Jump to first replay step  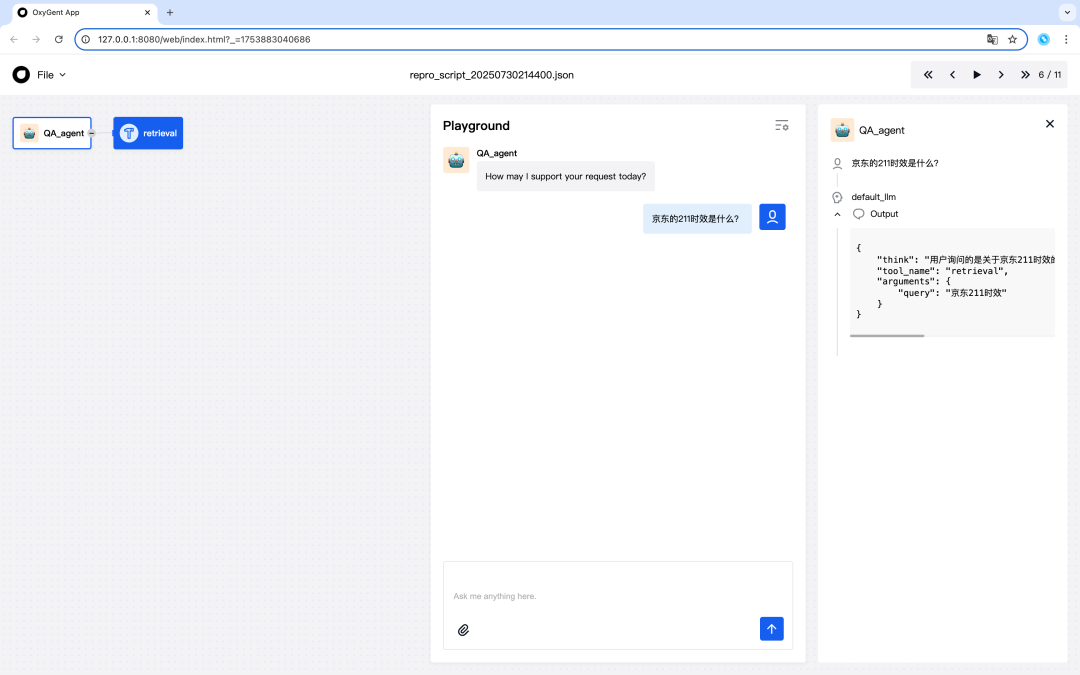tap(928, 74)
